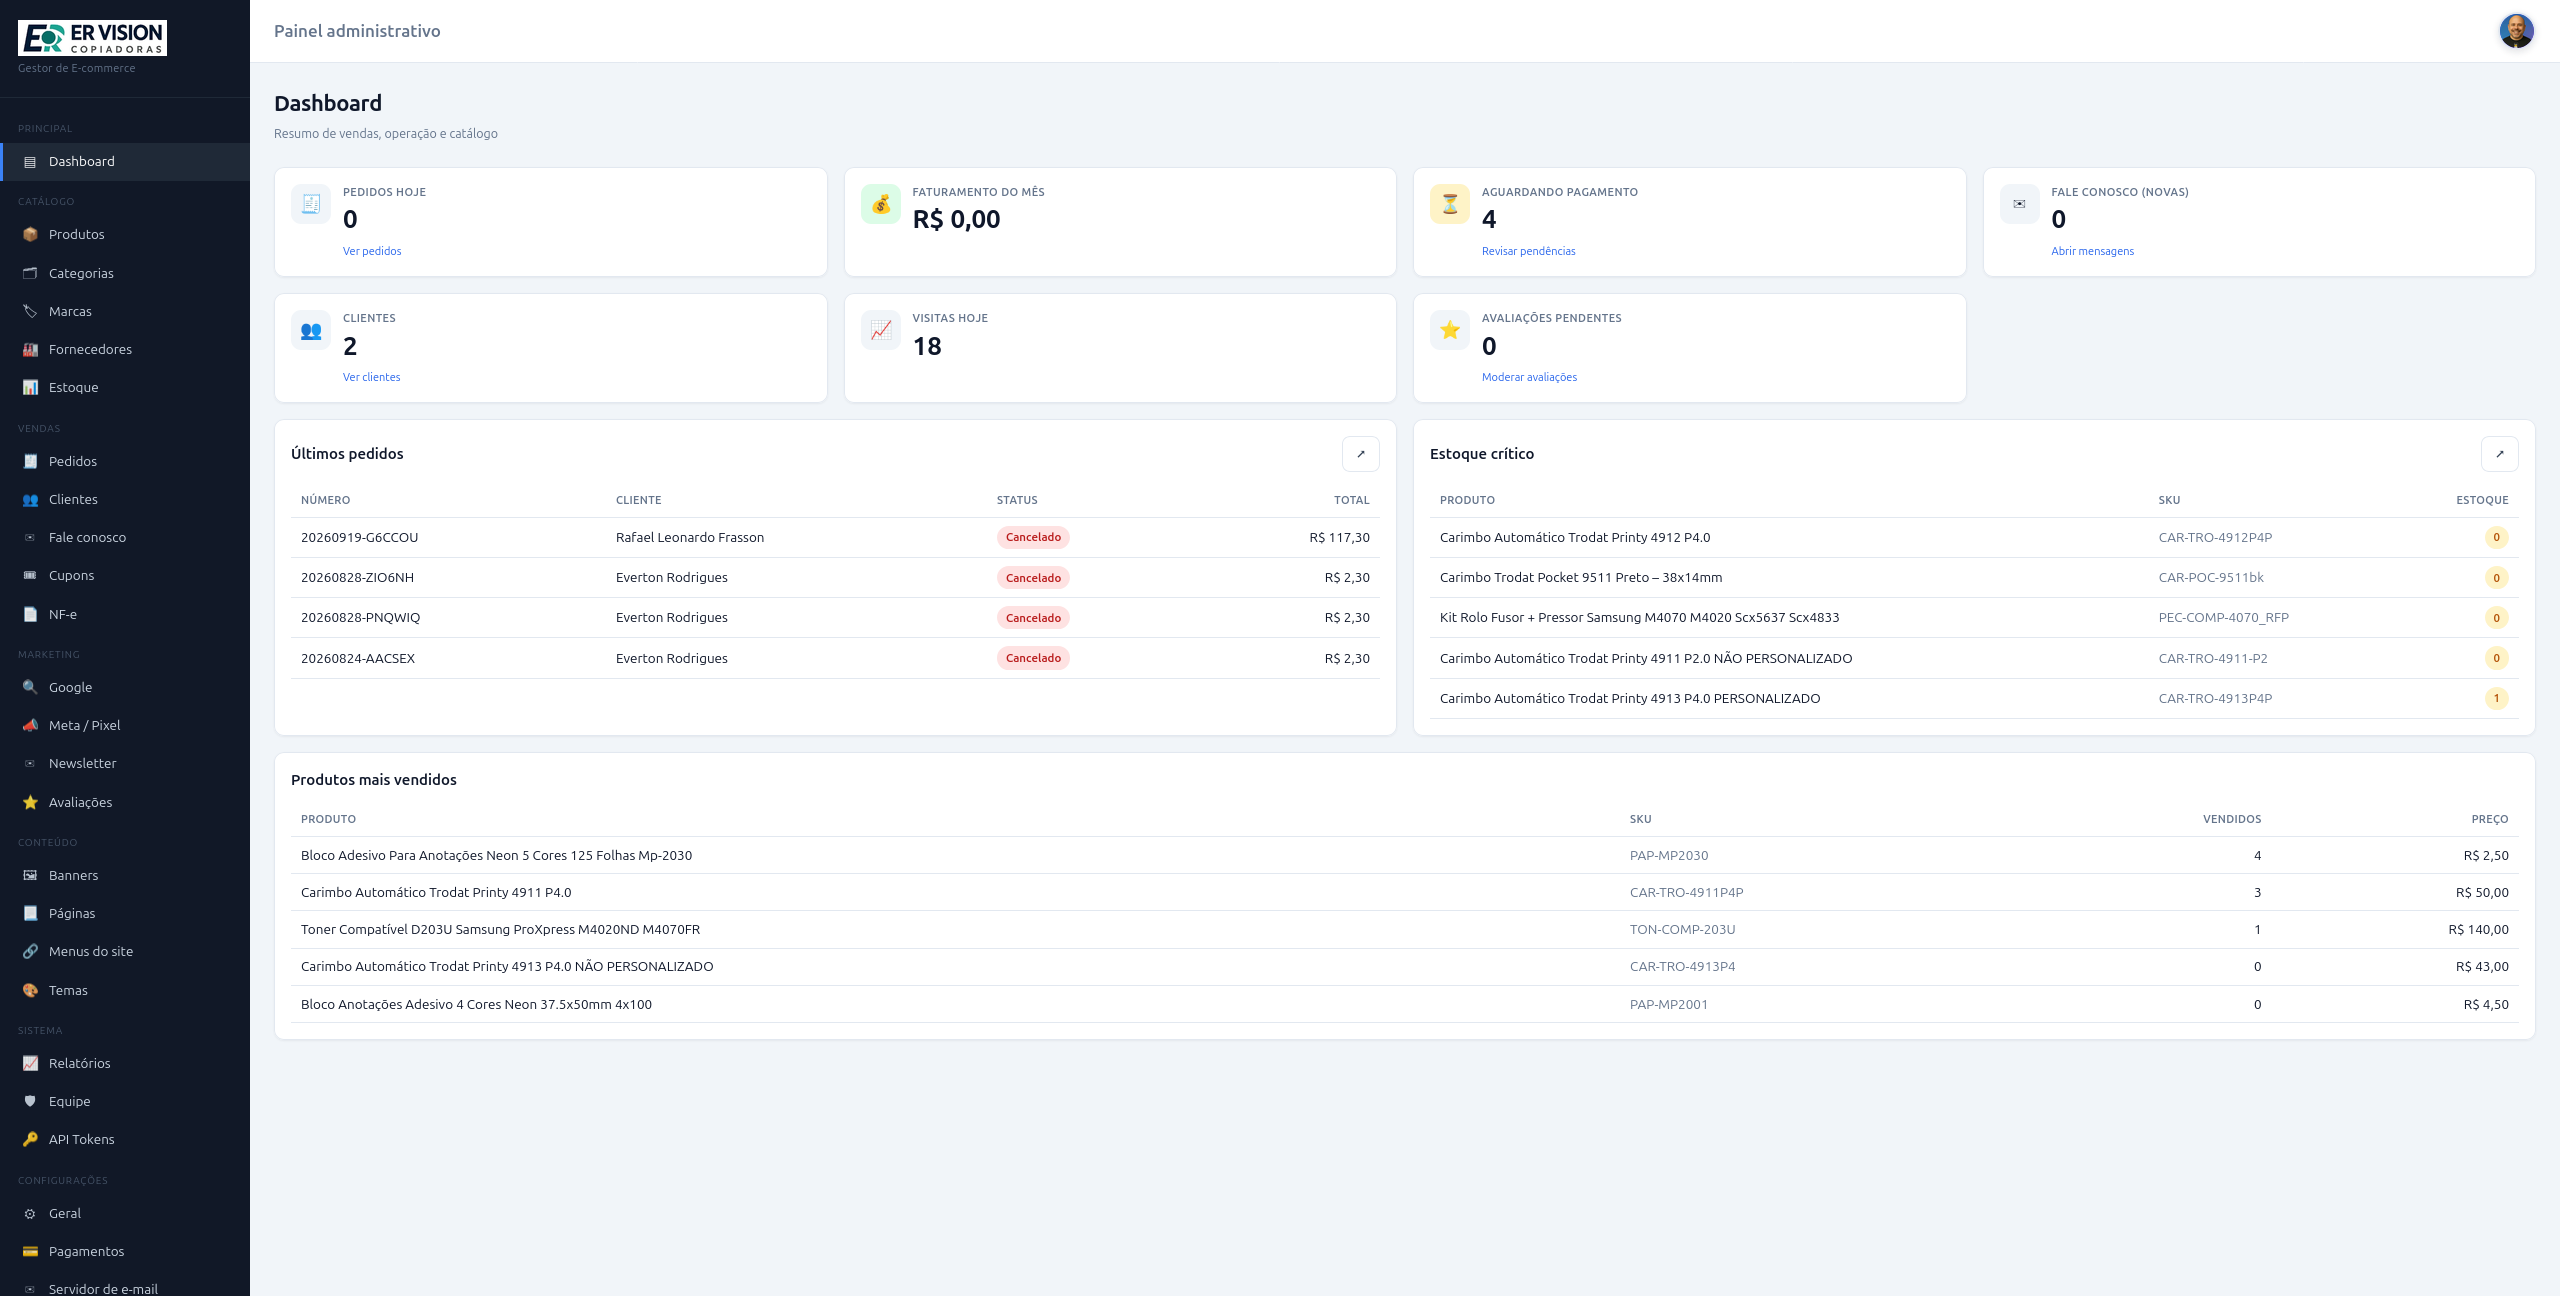Go to Clientes in the sidebar
The width and height of the screenshot is (2560, 1296).
(125, 499)
